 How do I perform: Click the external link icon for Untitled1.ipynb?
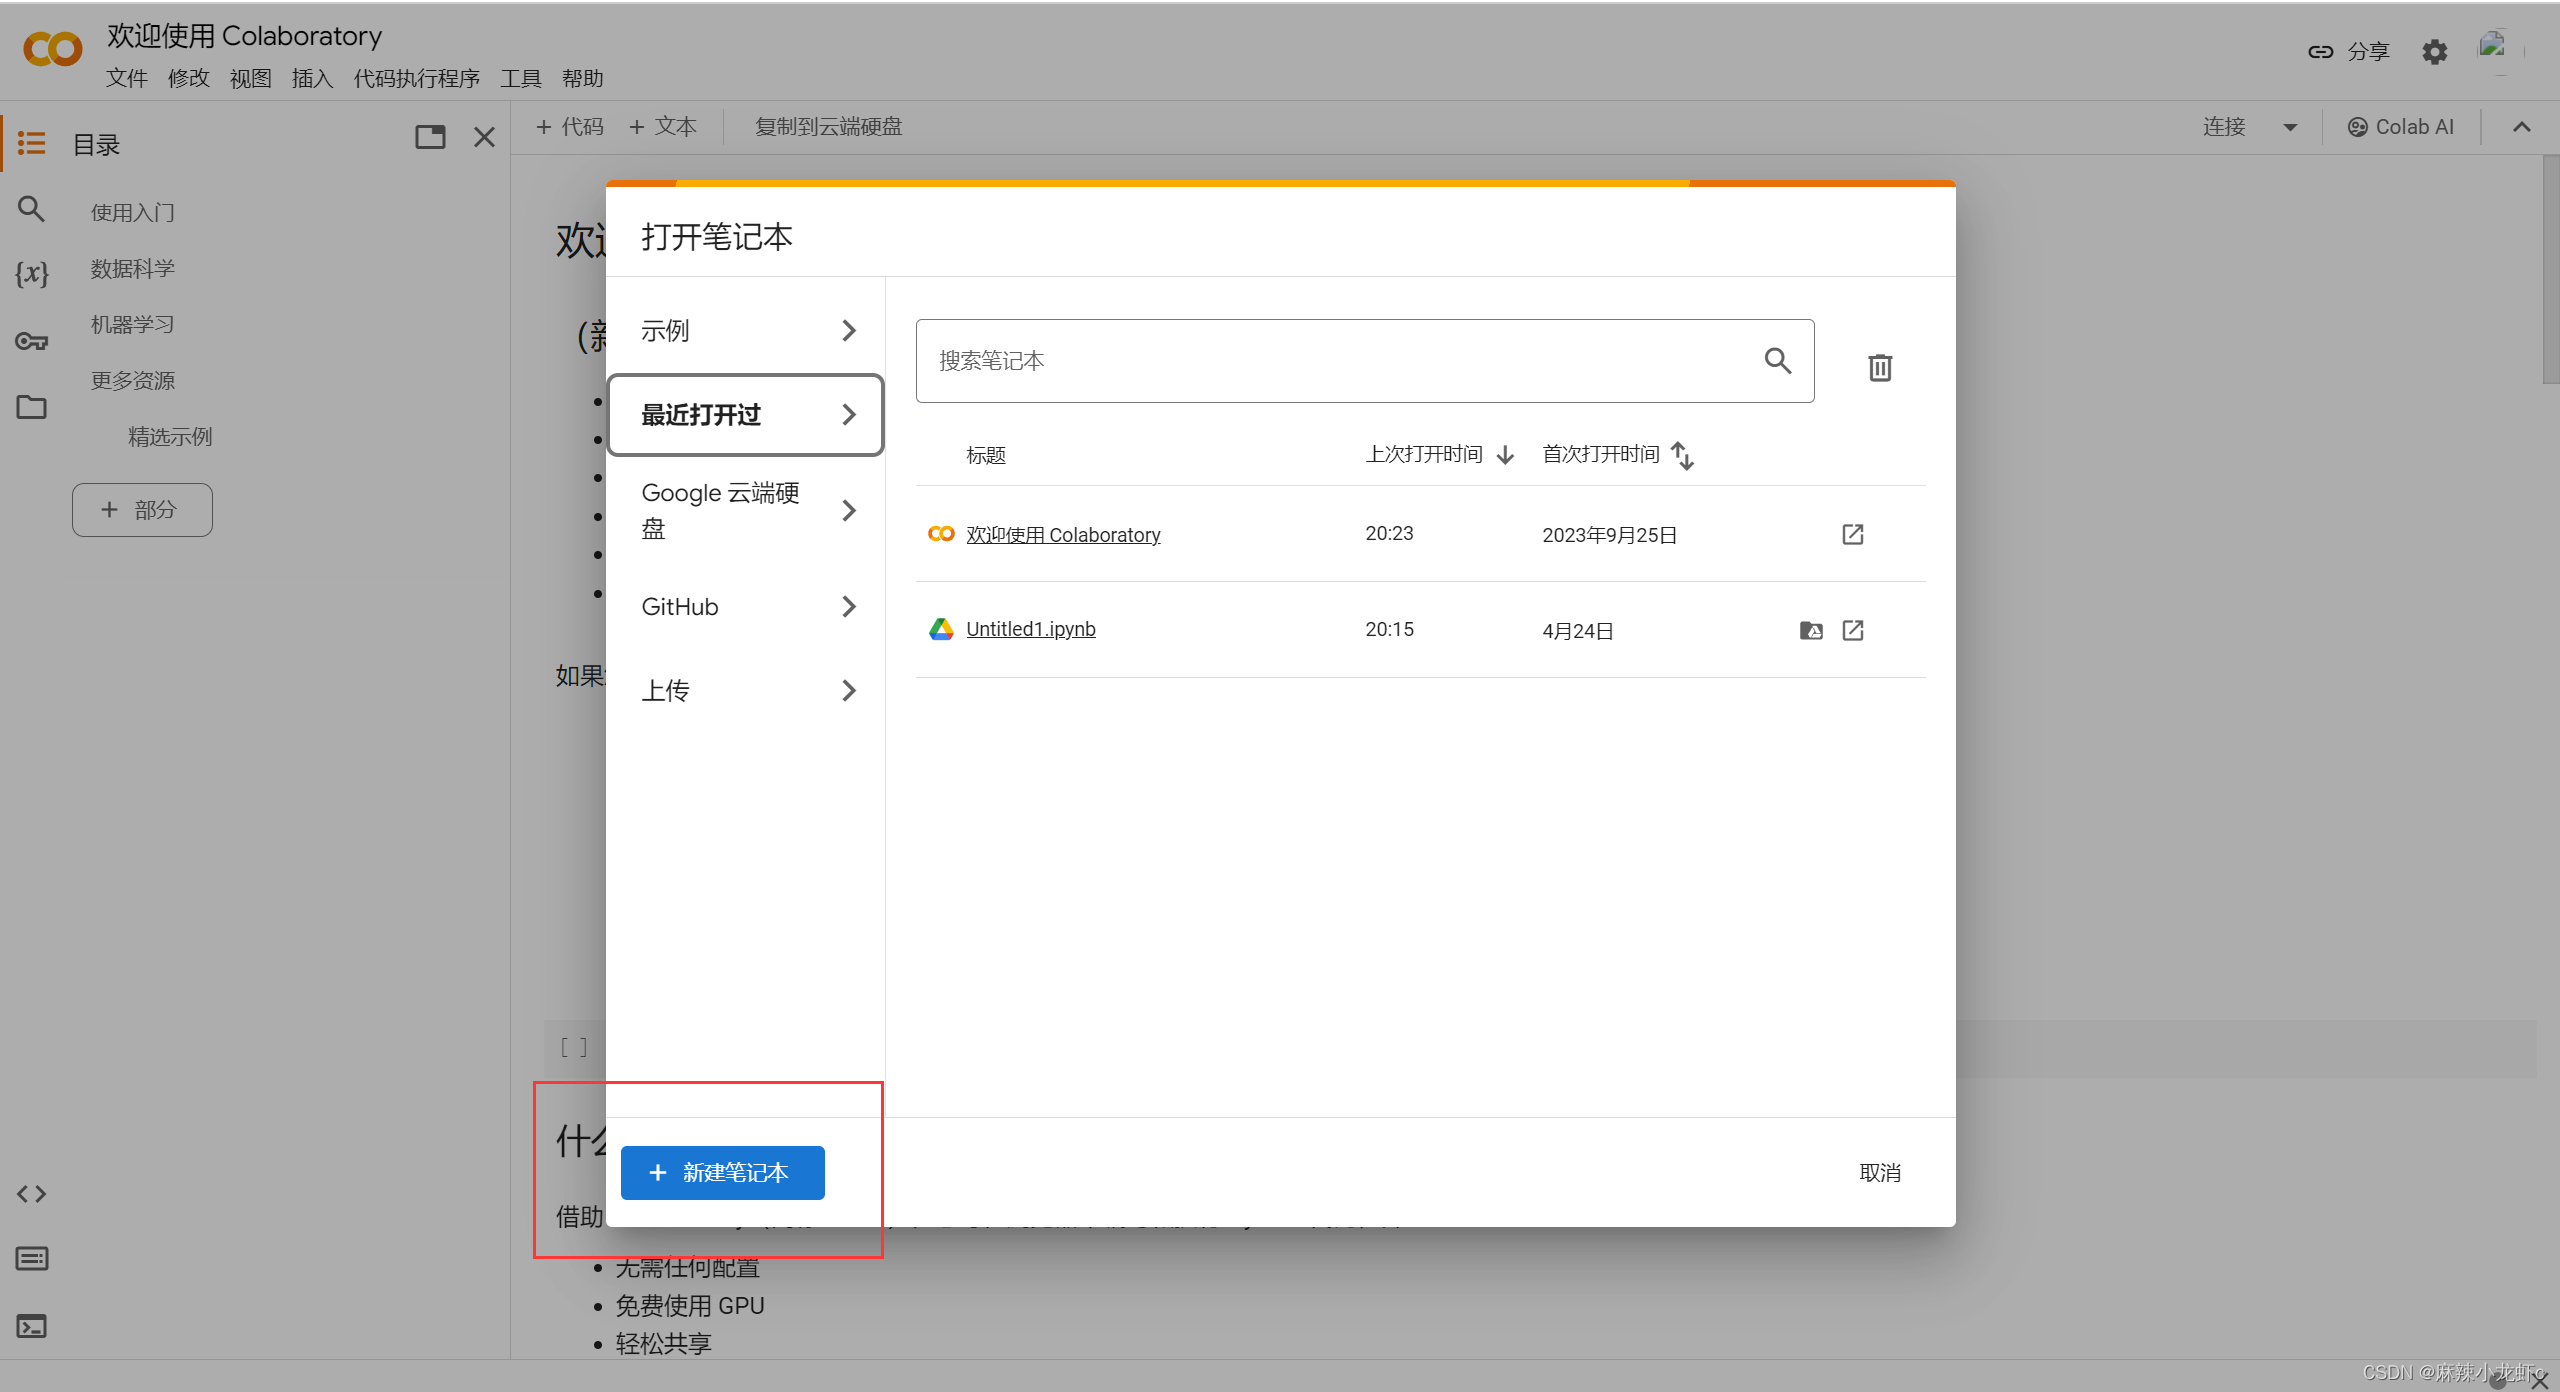(x=1854, y=629)
